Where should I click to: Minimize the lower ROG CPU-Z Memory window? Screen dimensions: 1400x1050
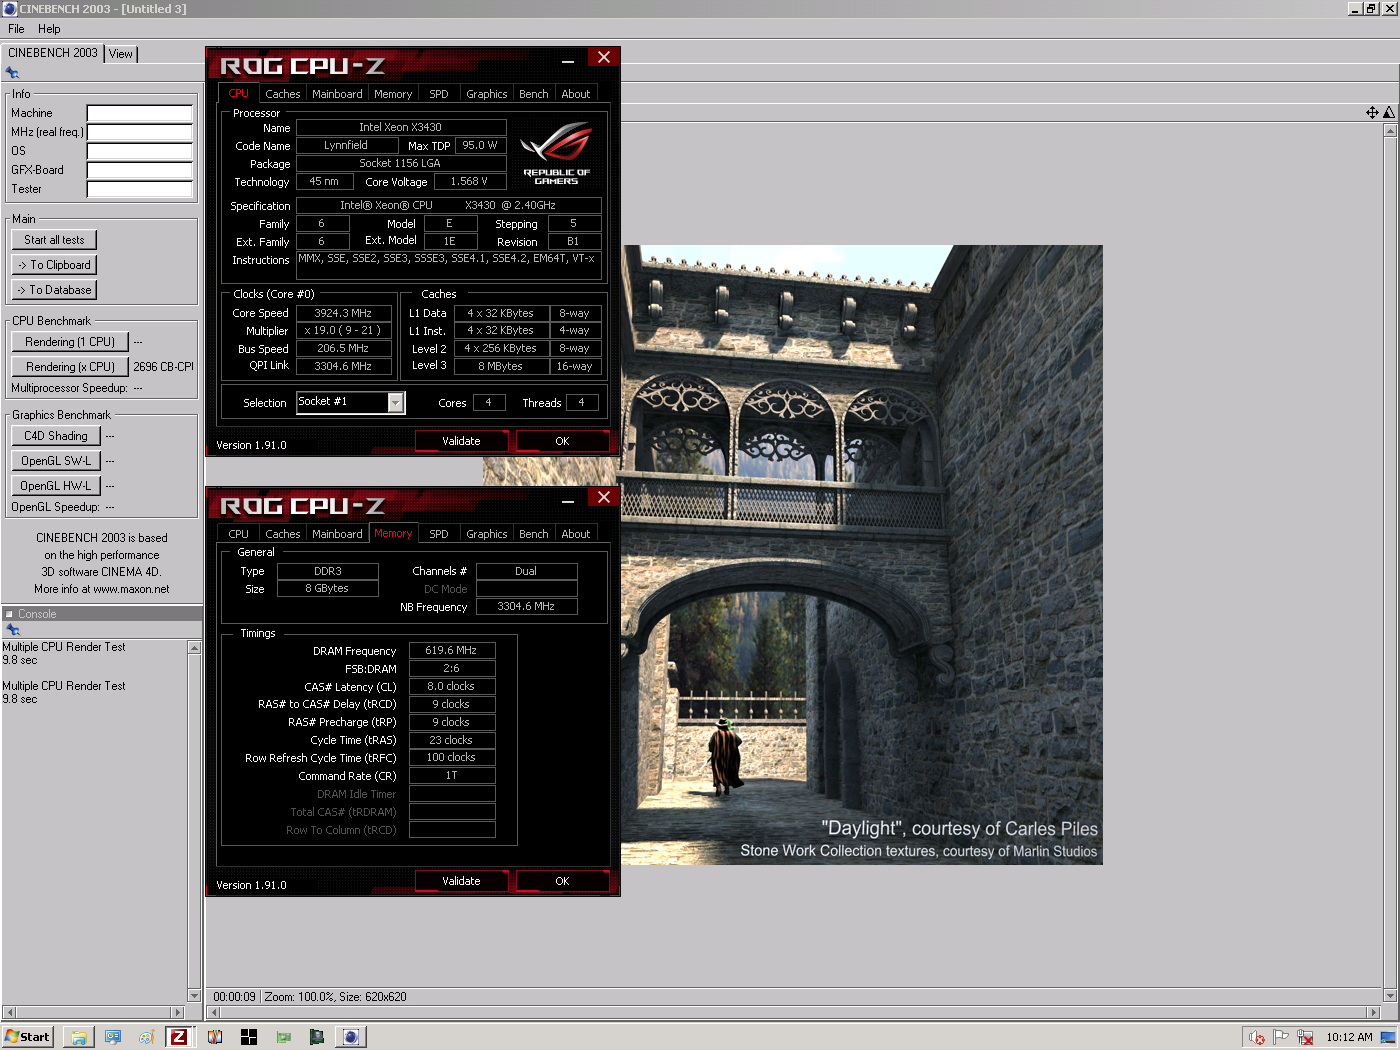(x=568, y=499)
